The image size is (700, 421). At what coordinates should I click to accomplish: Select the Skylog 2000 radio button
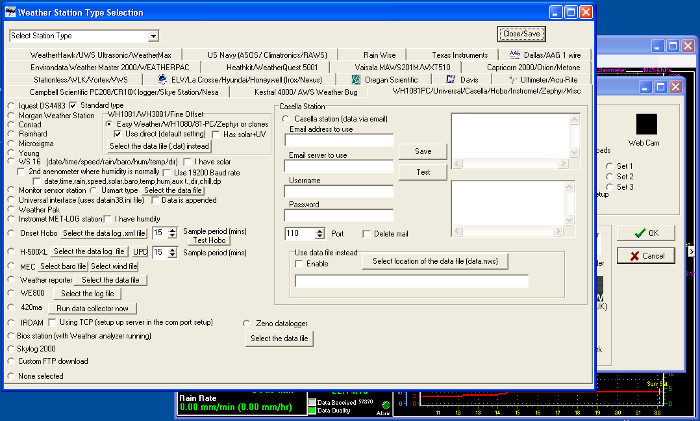(x=11, y=349)
